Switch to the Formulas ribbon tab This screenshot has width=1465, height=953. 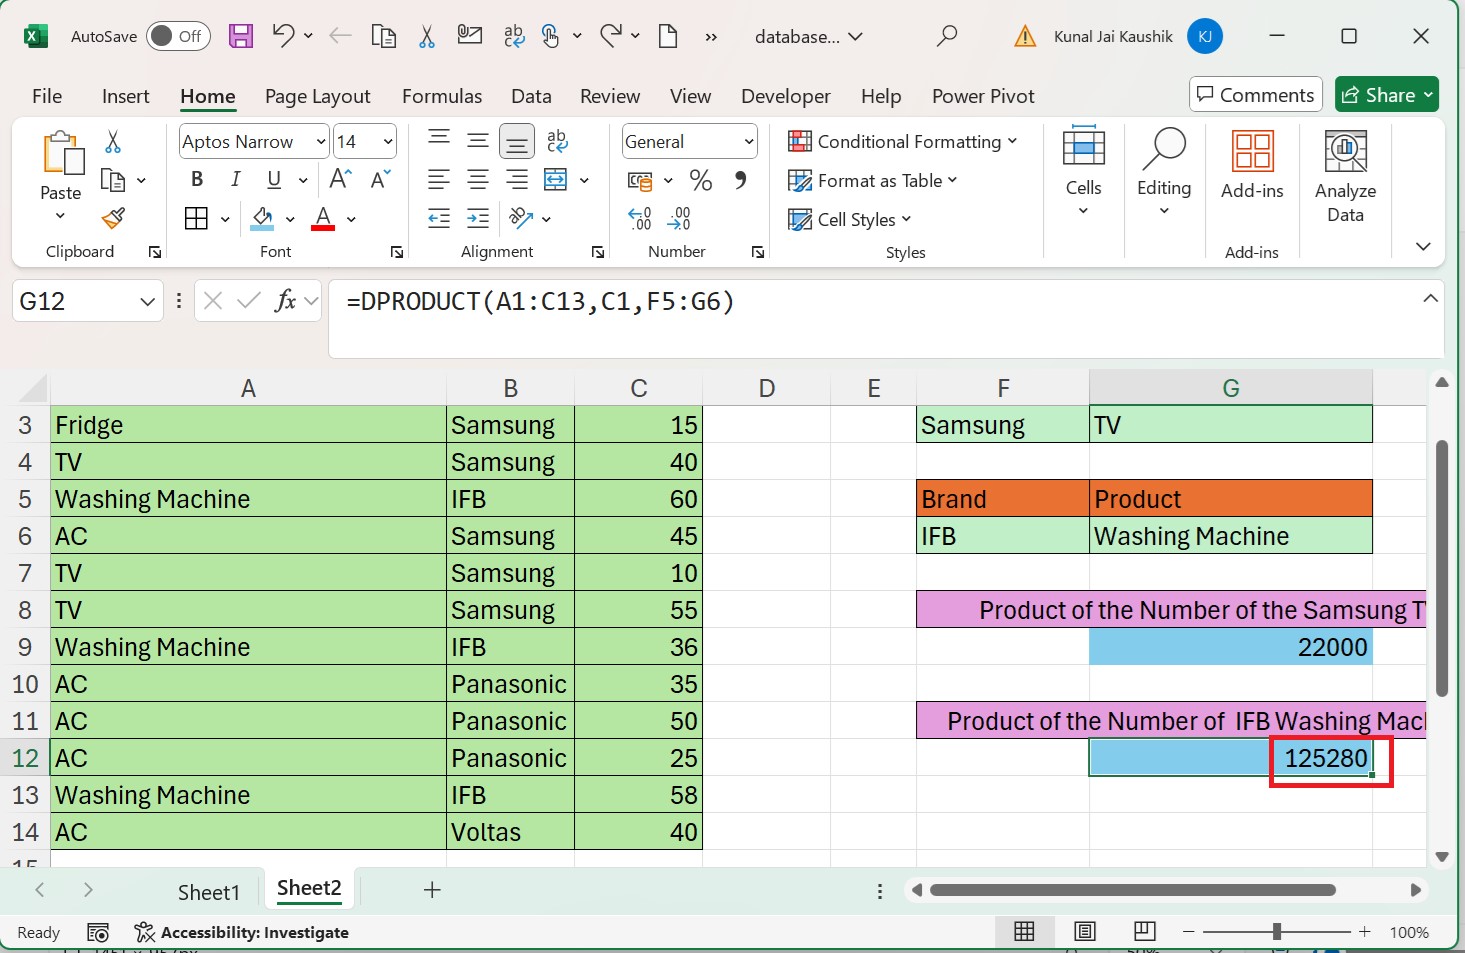tap(441, 96)
